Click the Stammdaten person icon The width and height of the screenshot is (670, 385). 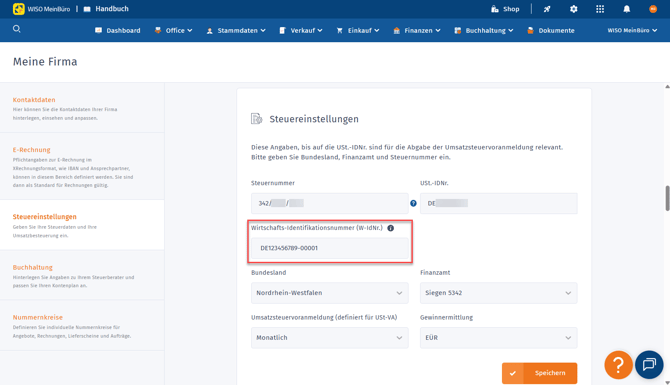(209, 31)
